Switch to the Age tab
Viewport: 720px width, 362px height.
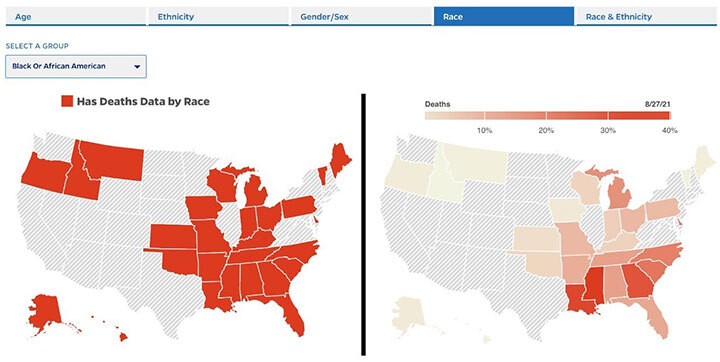[76, 17]
